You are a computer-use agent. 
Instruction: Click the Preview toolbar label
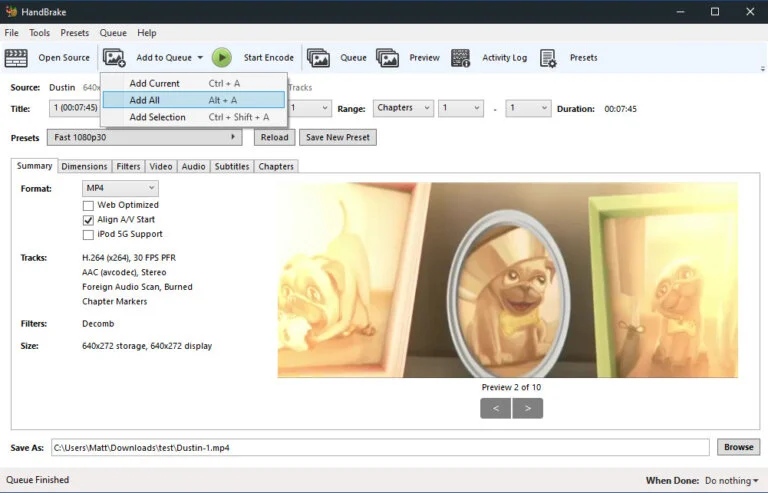pyautogui.click(x=425, y=58)
